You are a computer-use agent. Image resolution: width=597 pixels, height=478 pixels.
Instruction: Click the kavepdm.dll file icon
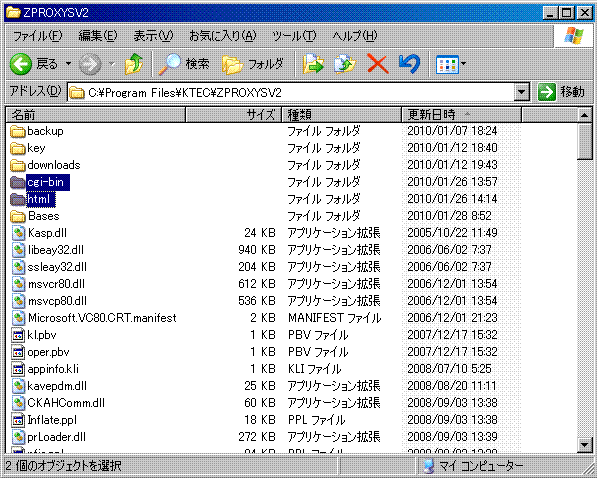click(x=18, y=386)
